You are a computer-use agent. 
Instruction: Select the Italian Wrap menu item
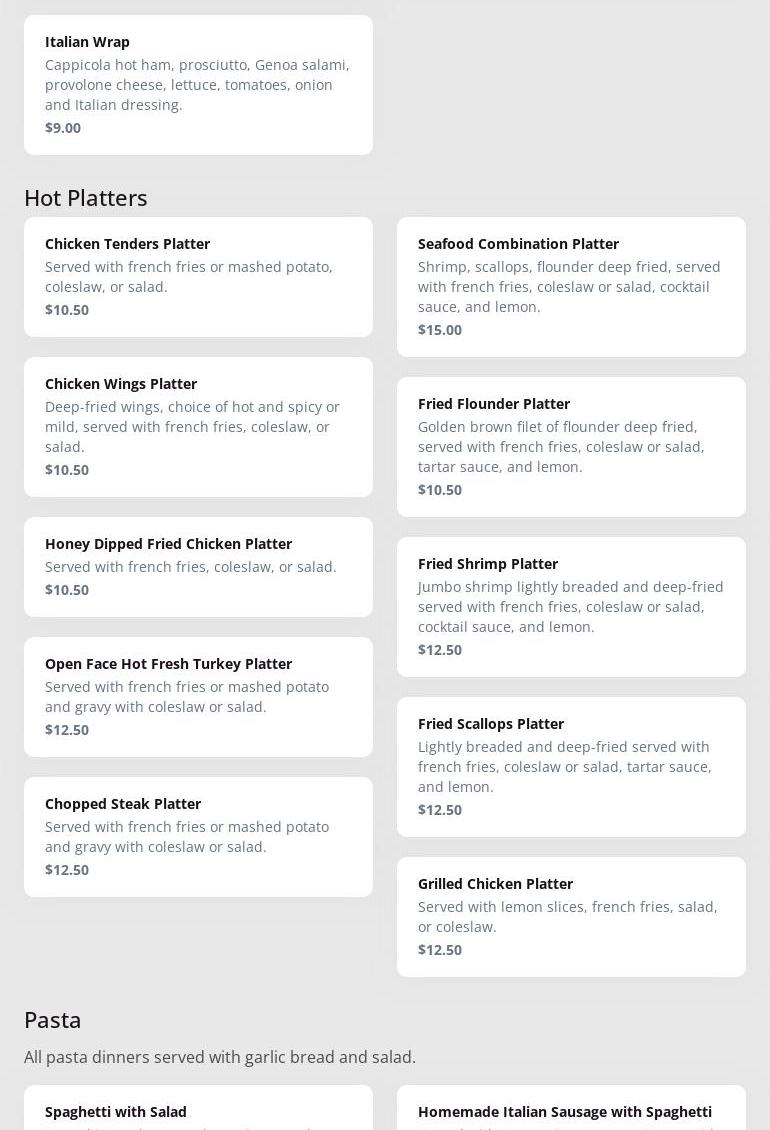click(x=198, y=84)
